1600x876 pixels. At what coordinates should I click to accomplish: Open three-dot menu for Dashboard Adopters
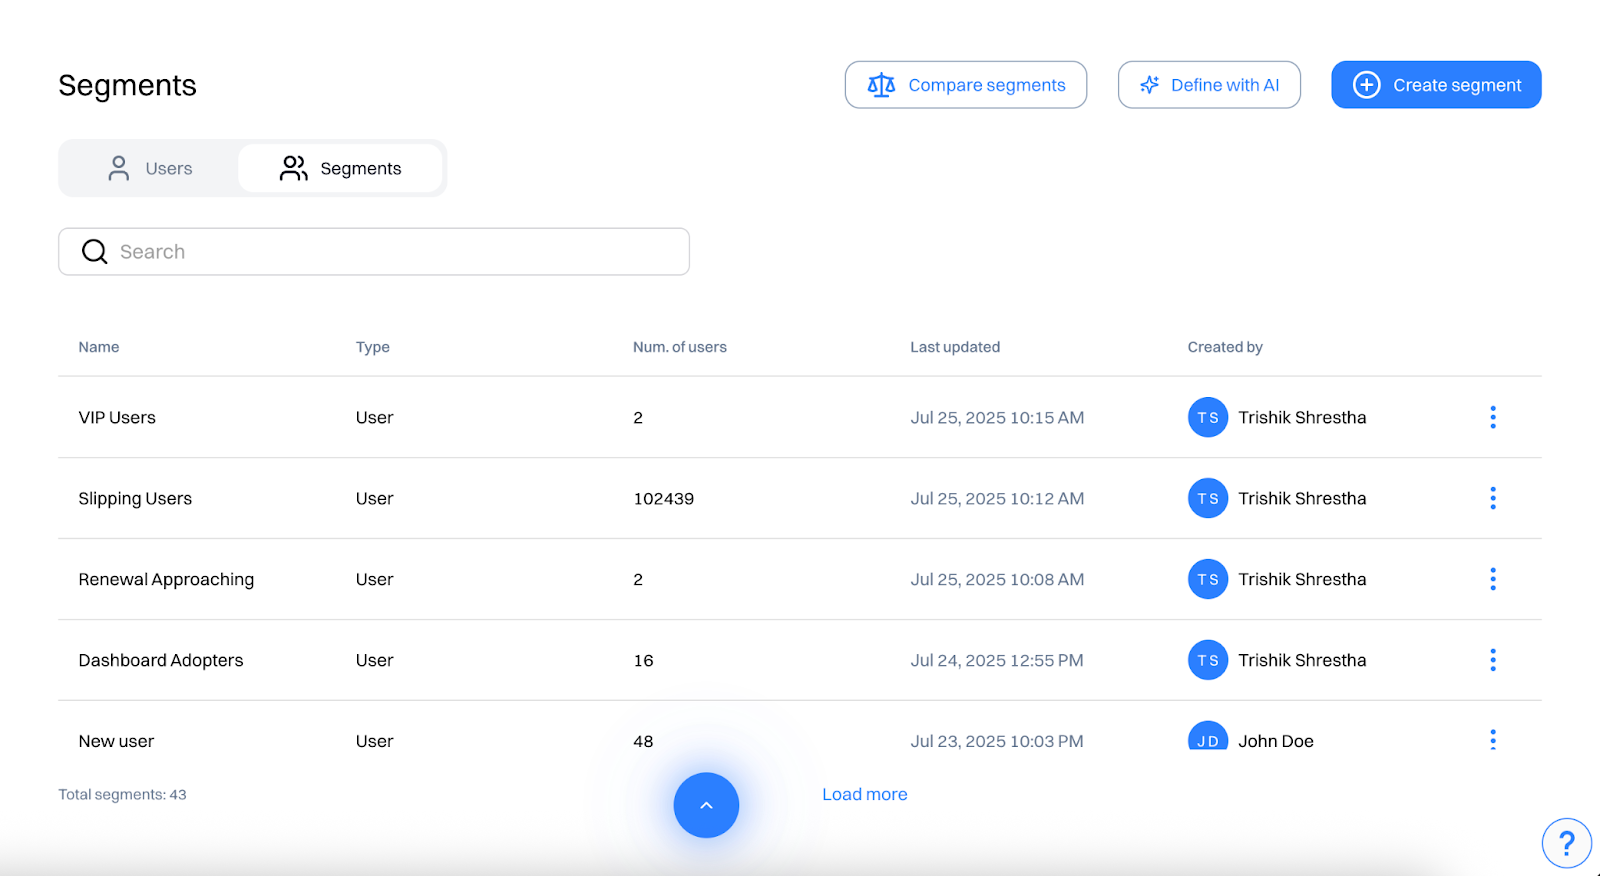(1493, 660)
